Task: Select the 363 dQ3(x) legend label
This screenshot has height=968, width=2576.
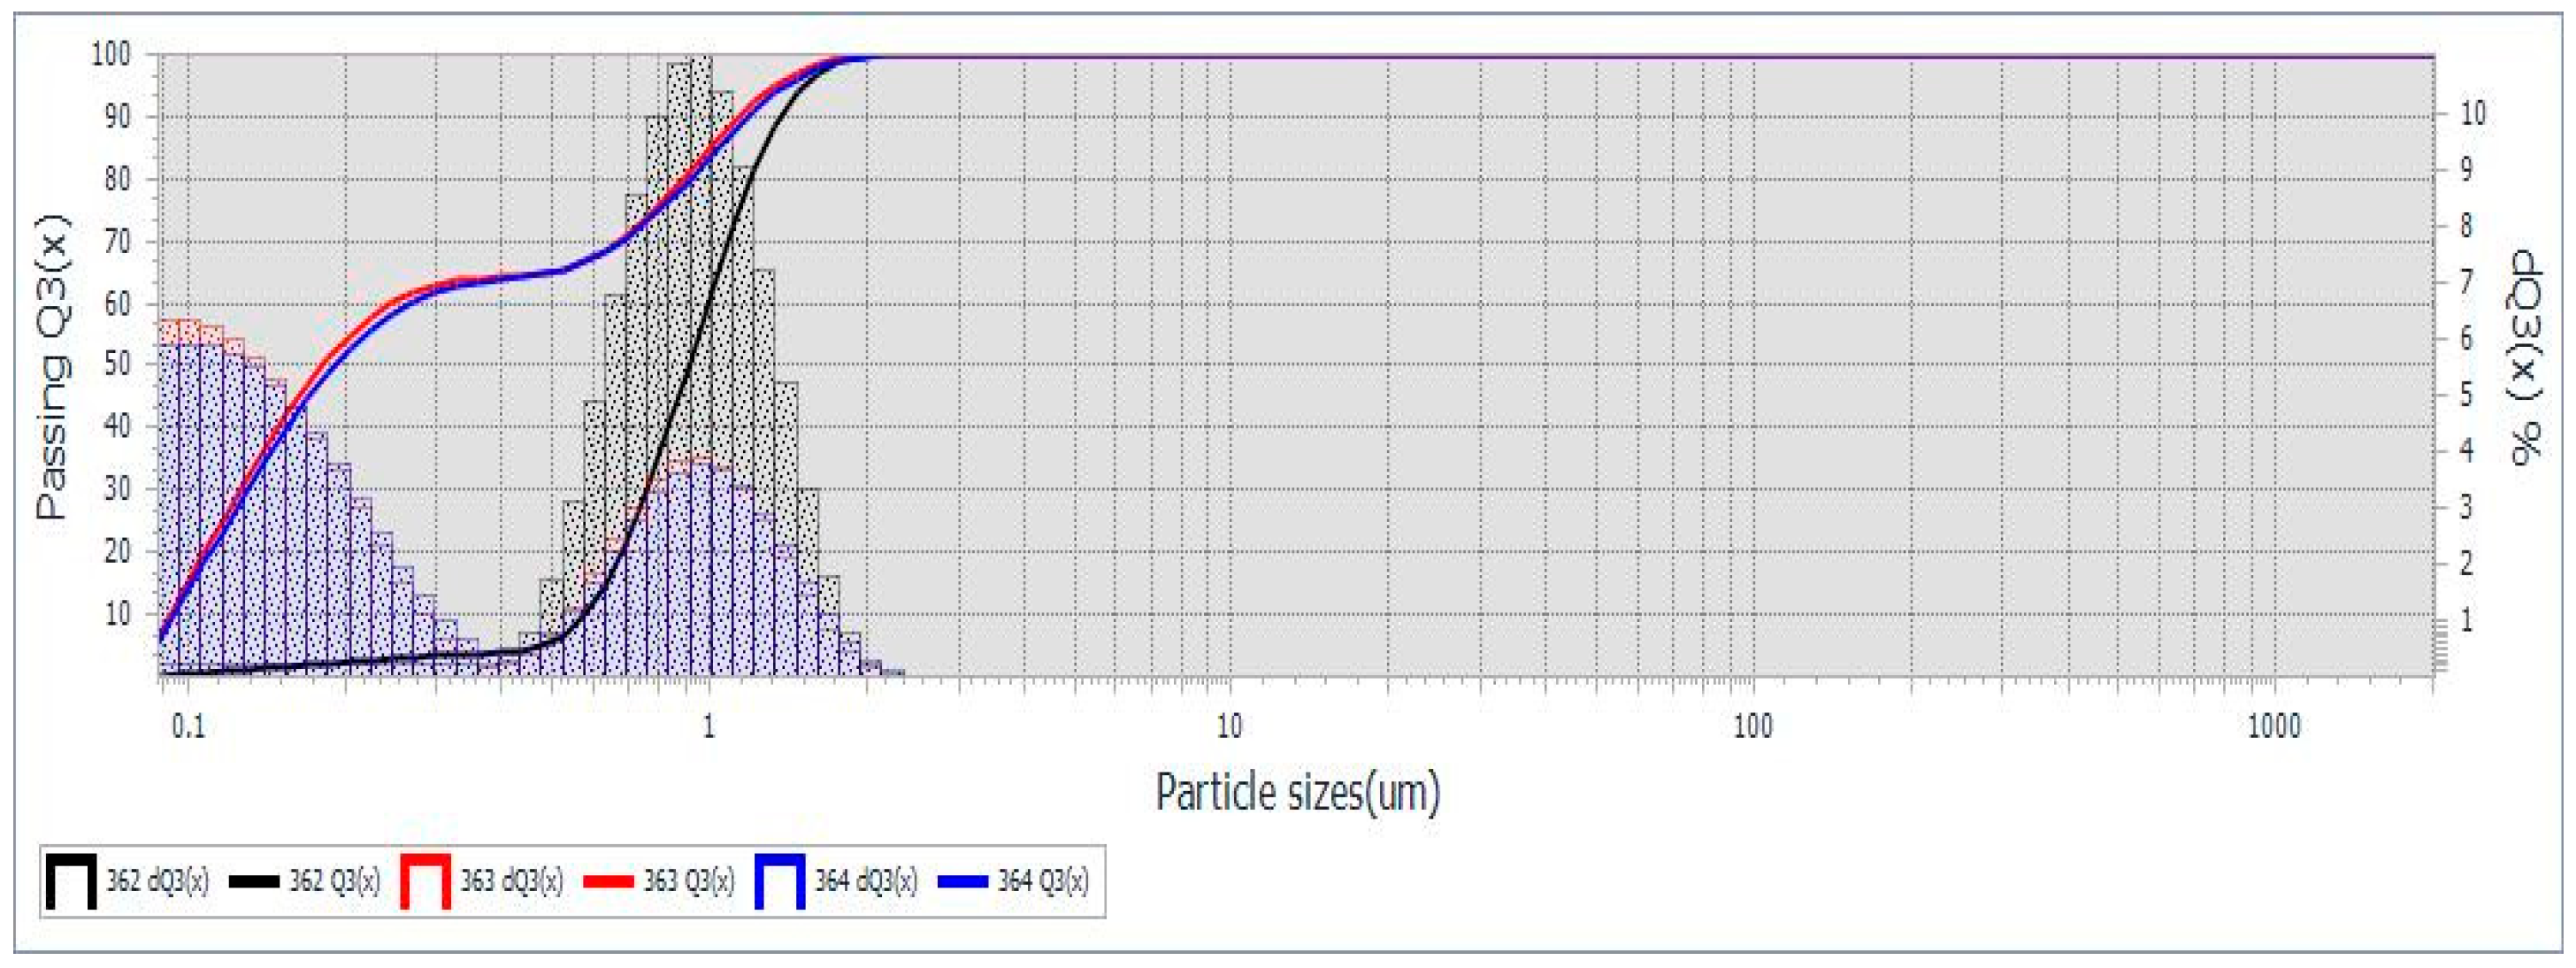Action: coord(512,881)
